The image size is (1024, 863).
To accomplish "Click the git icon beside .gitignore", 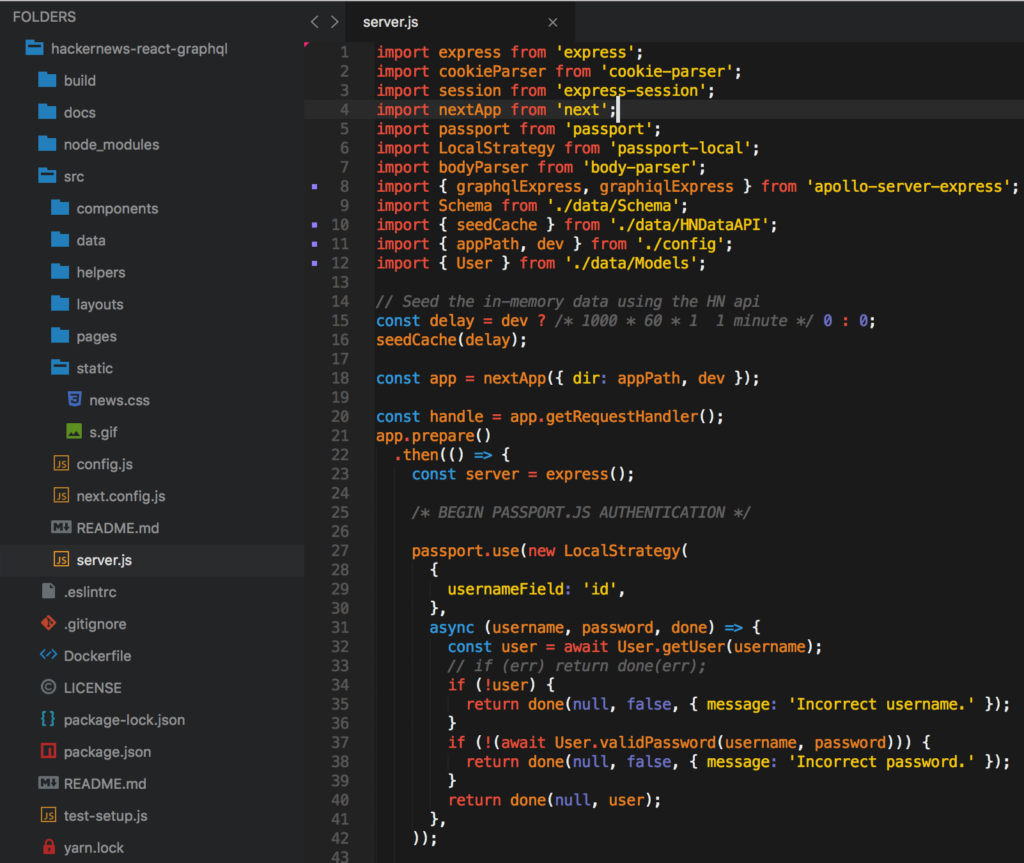I will (x=47, y=623).
